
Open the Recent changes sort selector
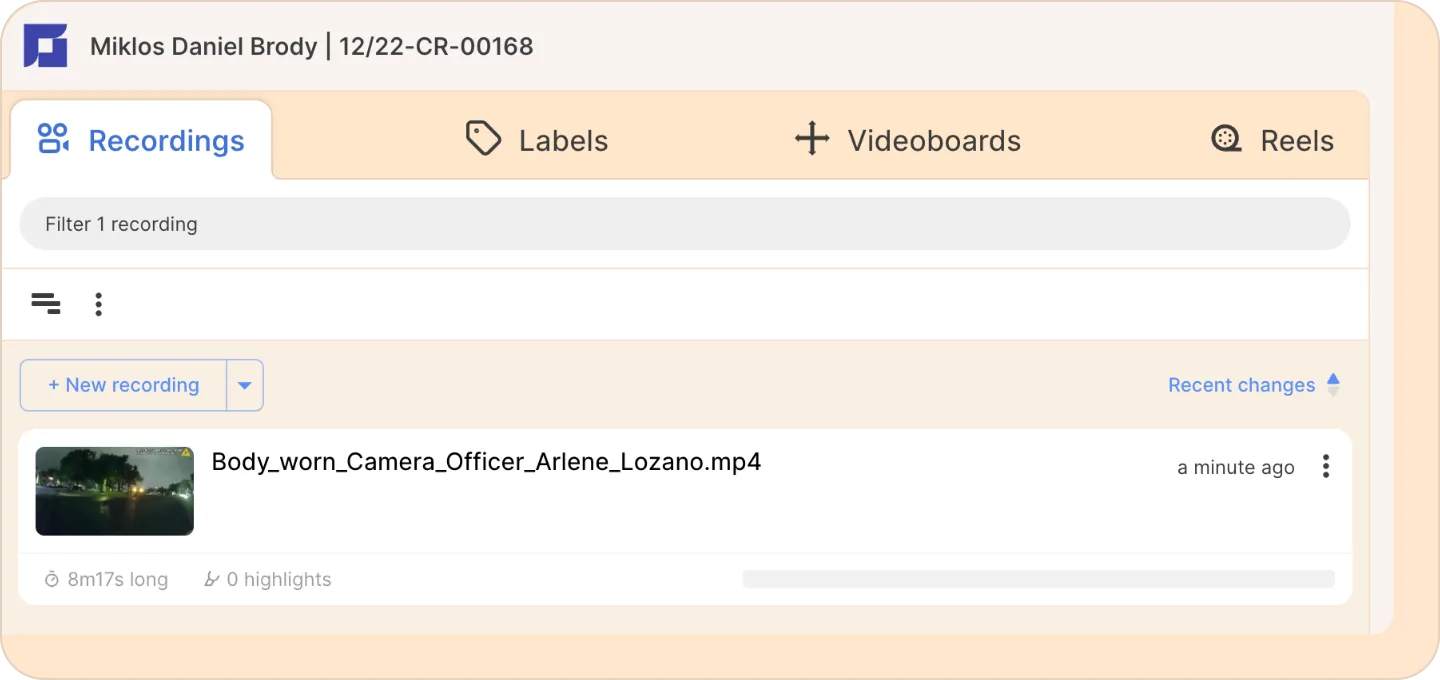tap(1241, 385)
